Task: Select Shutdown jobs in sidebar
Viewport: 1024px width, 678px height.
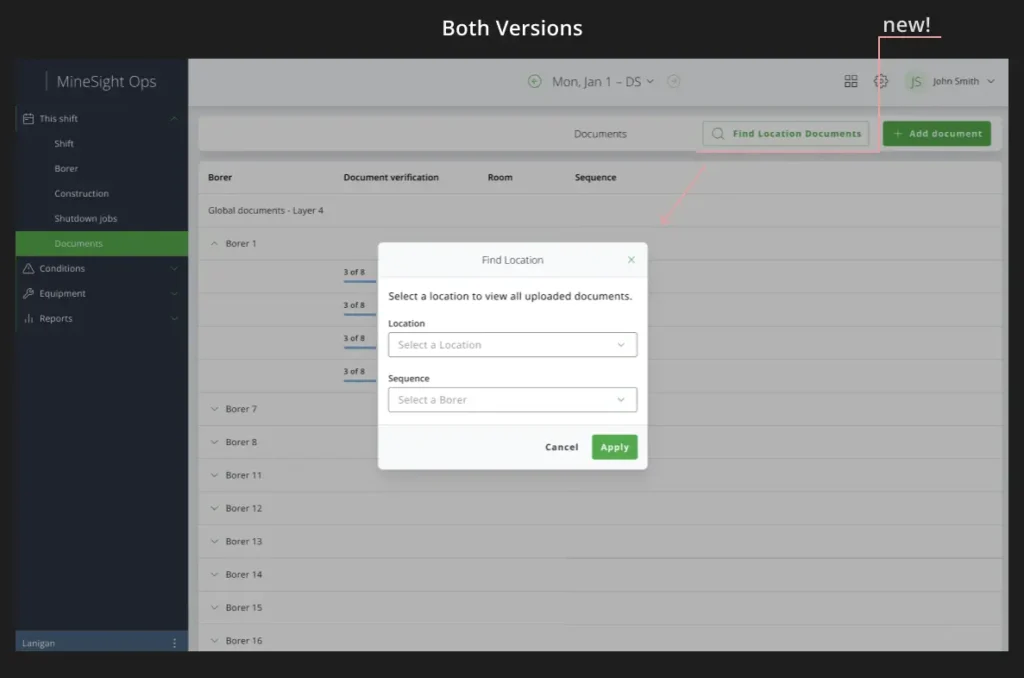Action: [x=86, y=219]
